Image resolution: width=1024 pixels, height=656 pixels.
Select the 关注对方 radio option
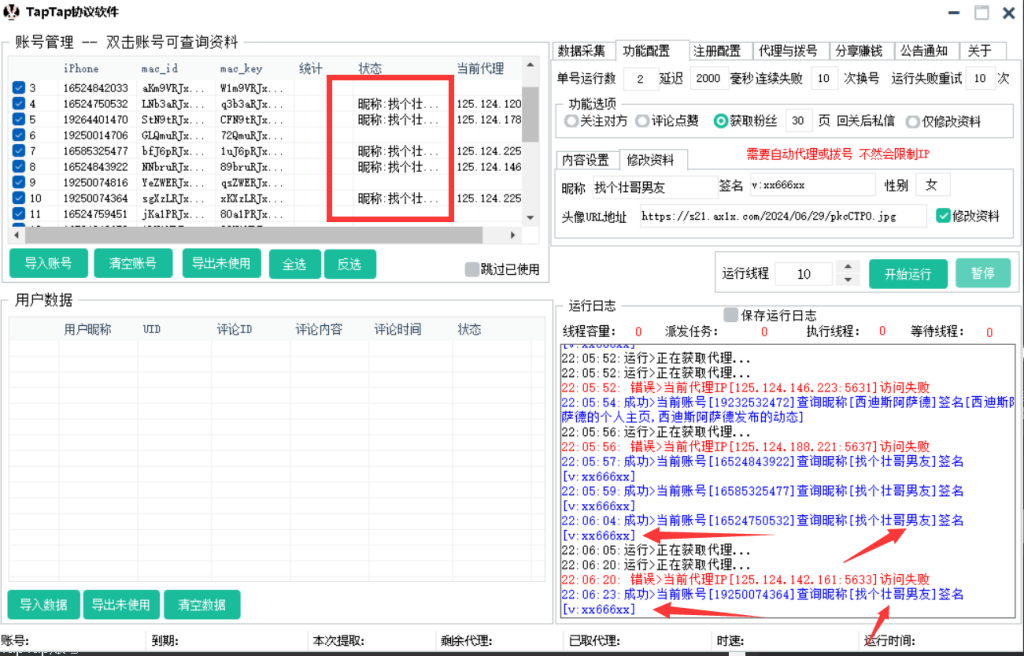tap(570, 121)
